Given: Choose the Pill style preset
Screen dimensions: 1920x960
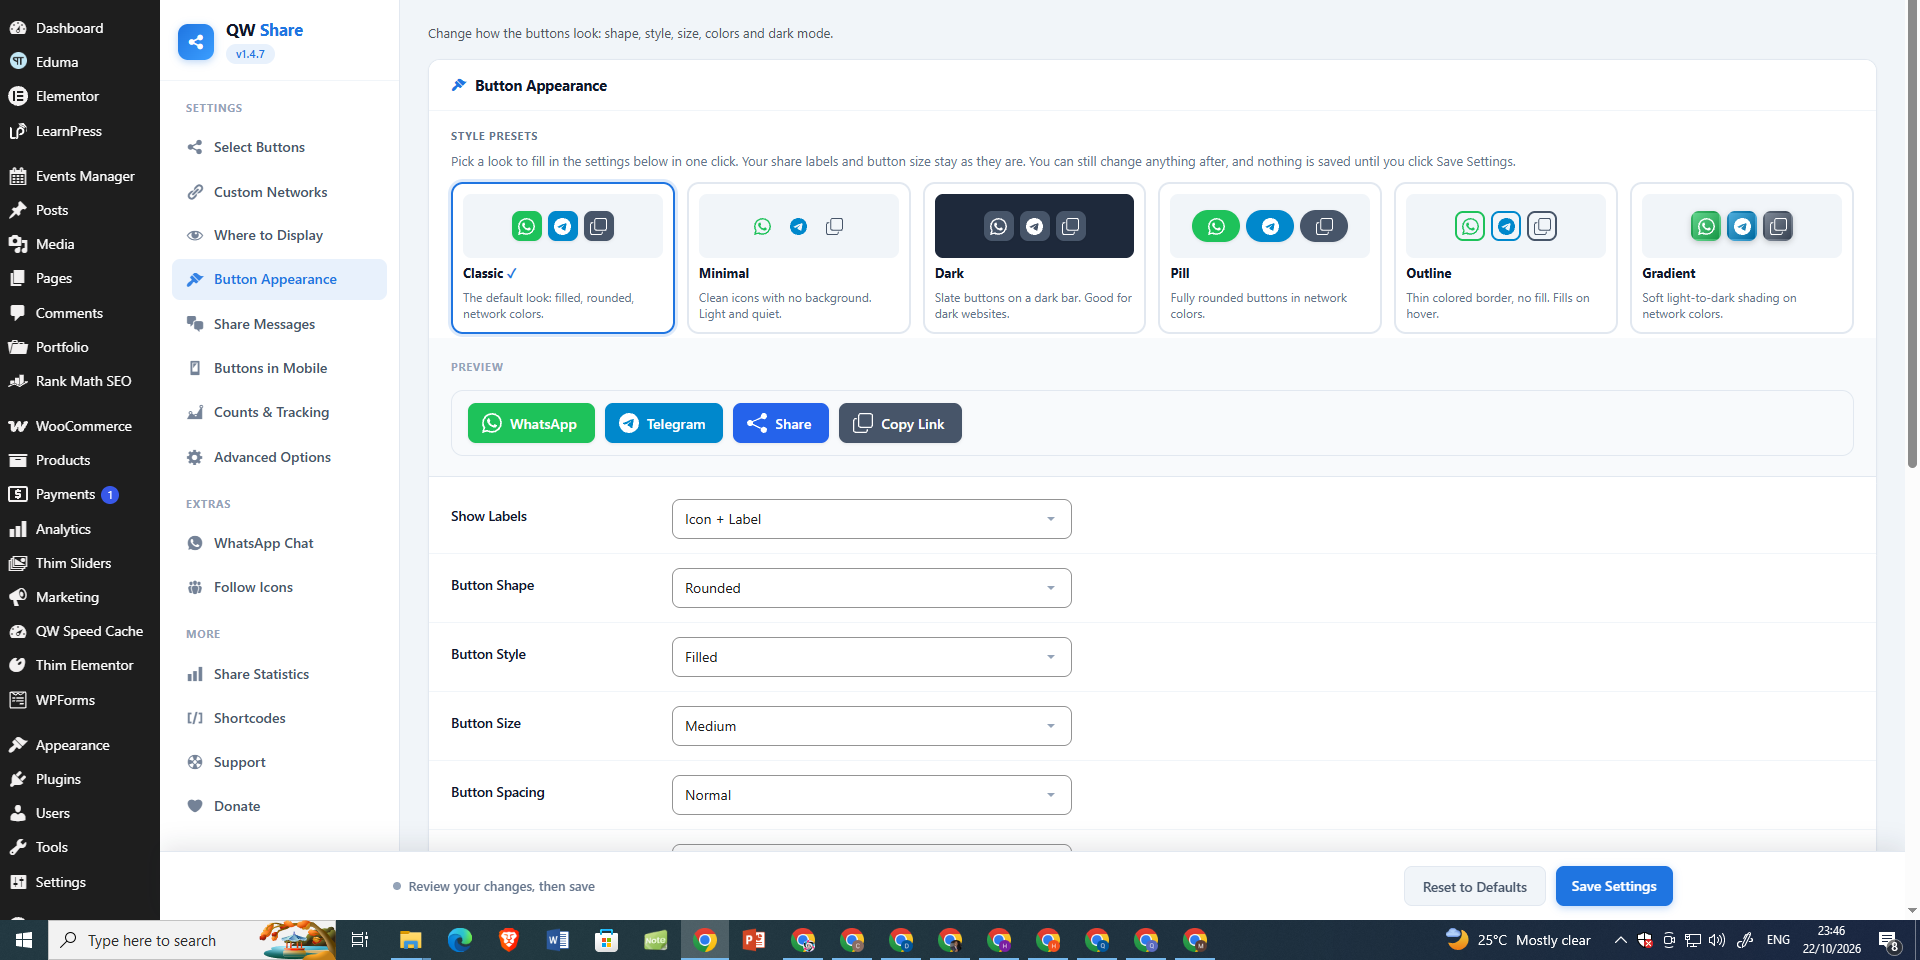Looking at the screenshot, I should tap(1270, 258).
